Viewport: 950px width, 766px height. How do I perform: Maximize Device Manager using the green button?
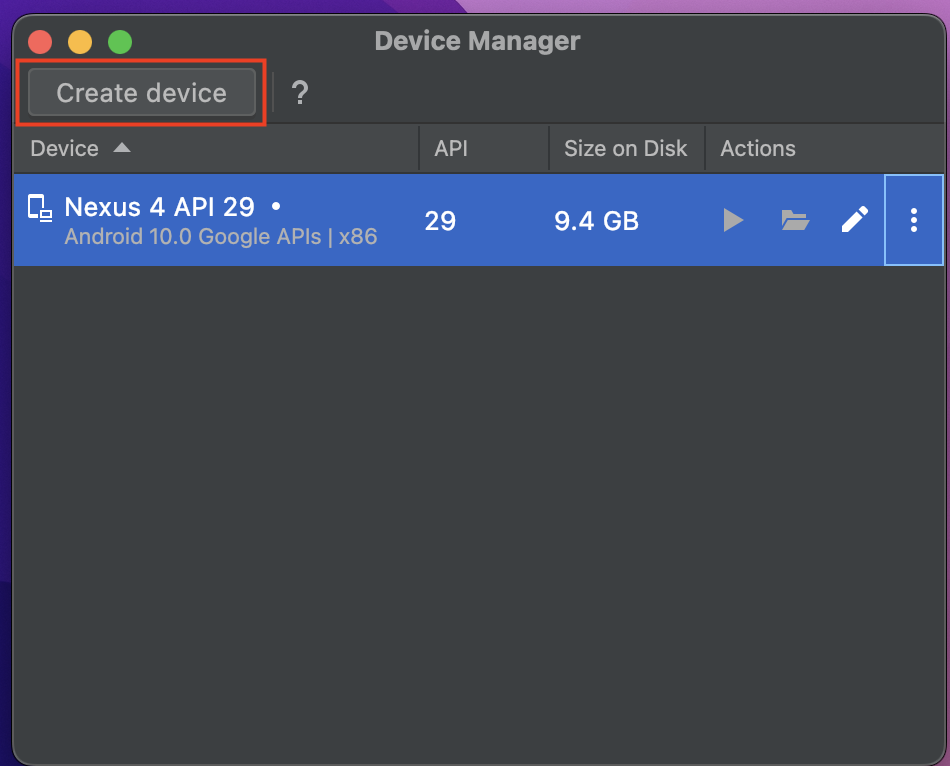(x=120, y=42)
